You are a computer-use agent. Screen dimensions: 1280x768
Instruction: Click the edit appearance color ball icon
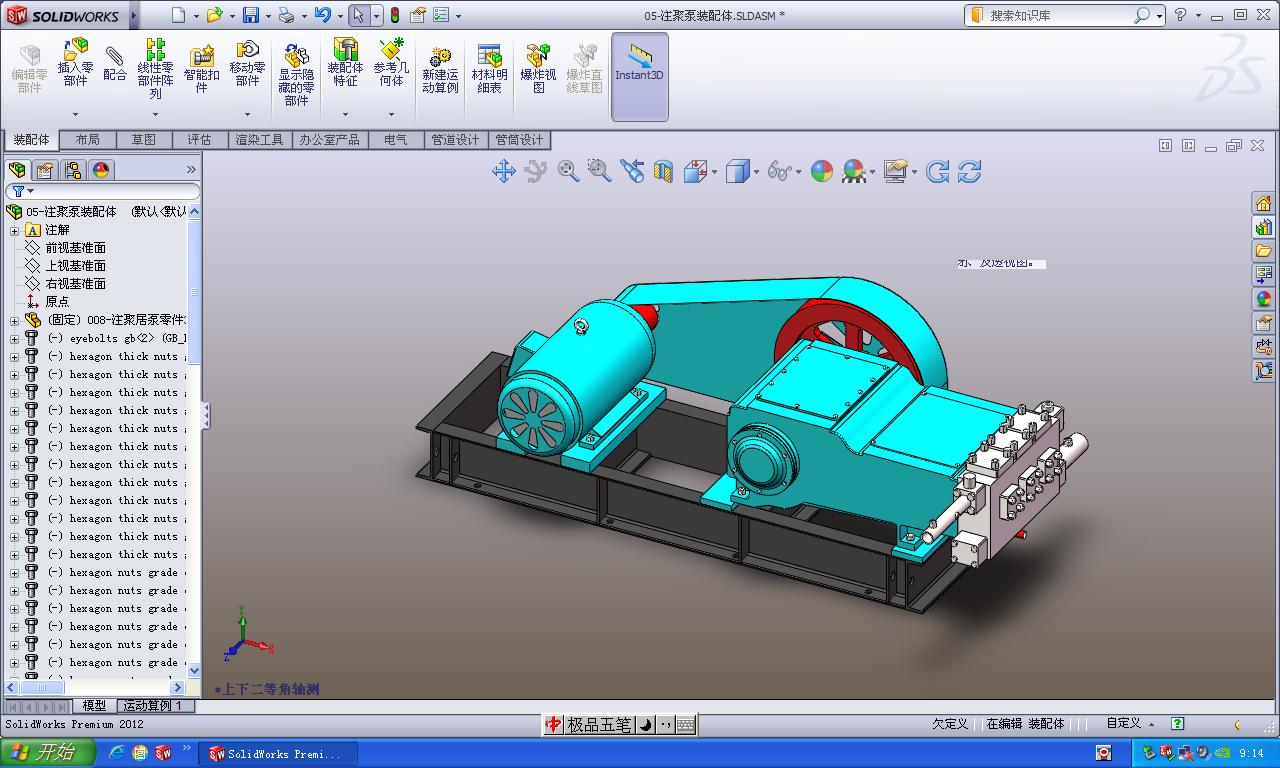(821, 171)
